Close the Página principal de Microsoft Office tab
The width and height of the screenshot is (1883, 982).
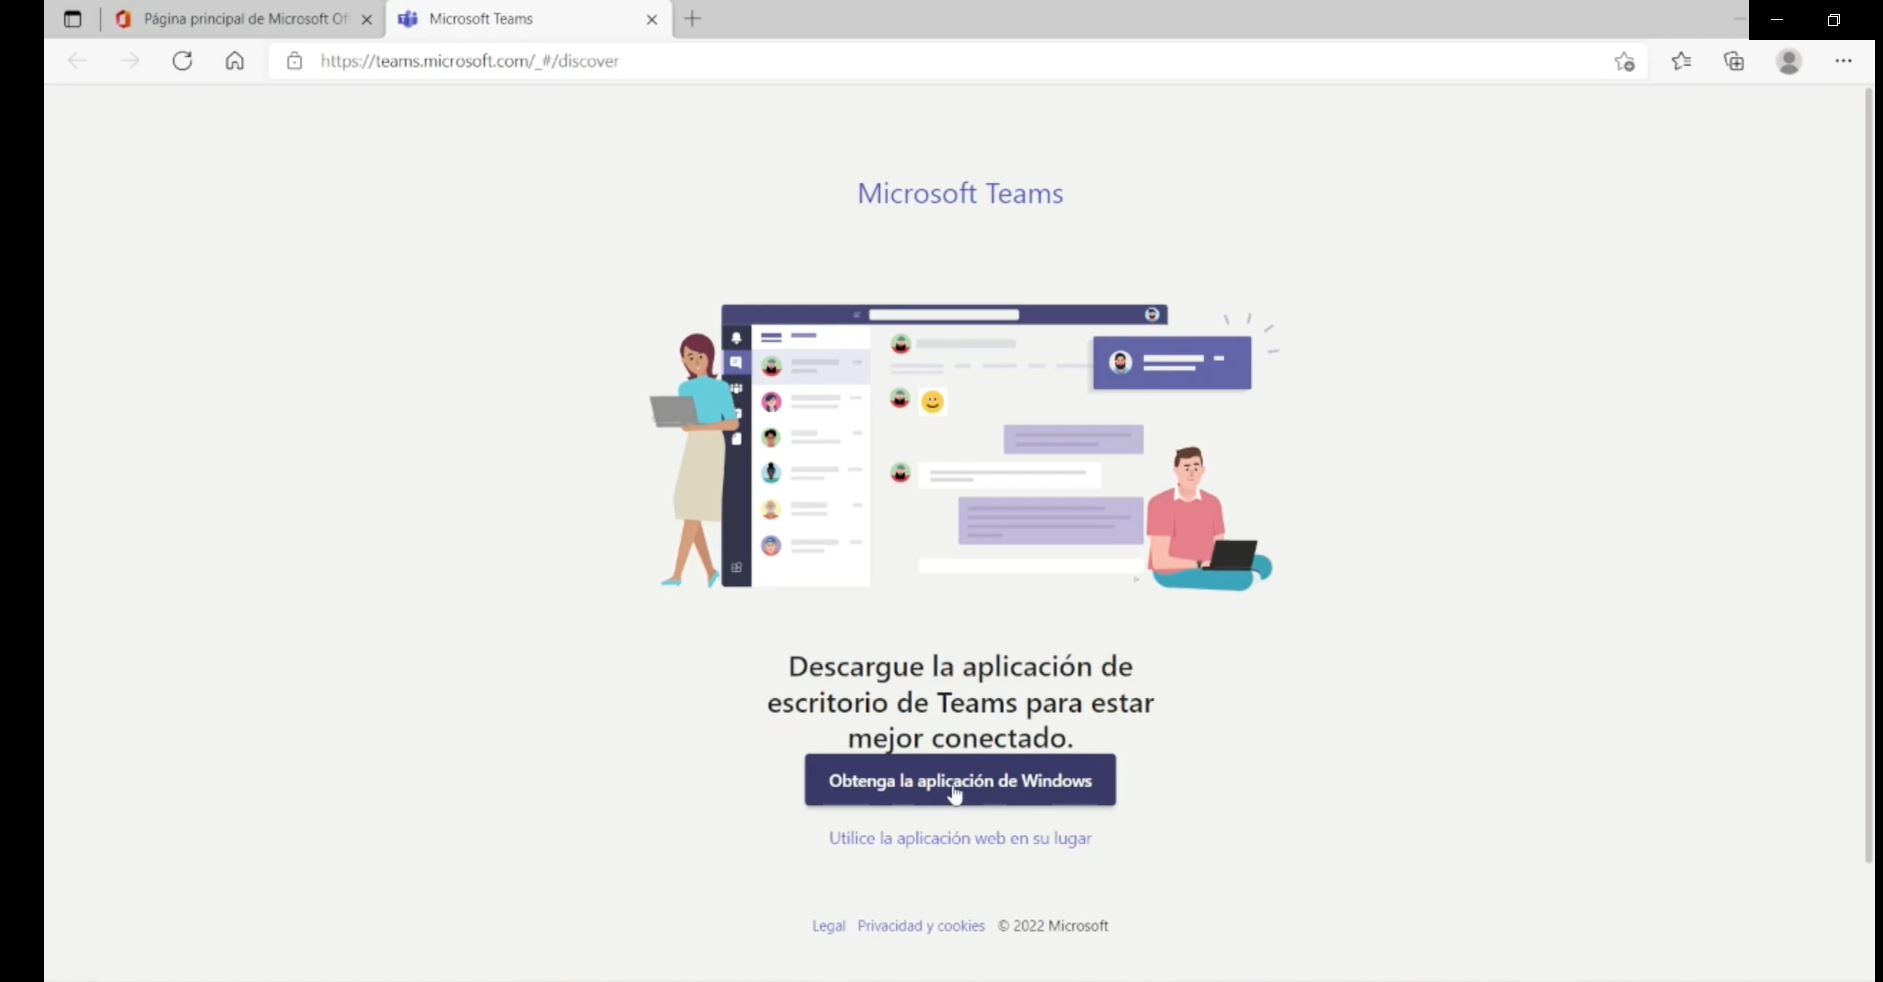point(366,19)
